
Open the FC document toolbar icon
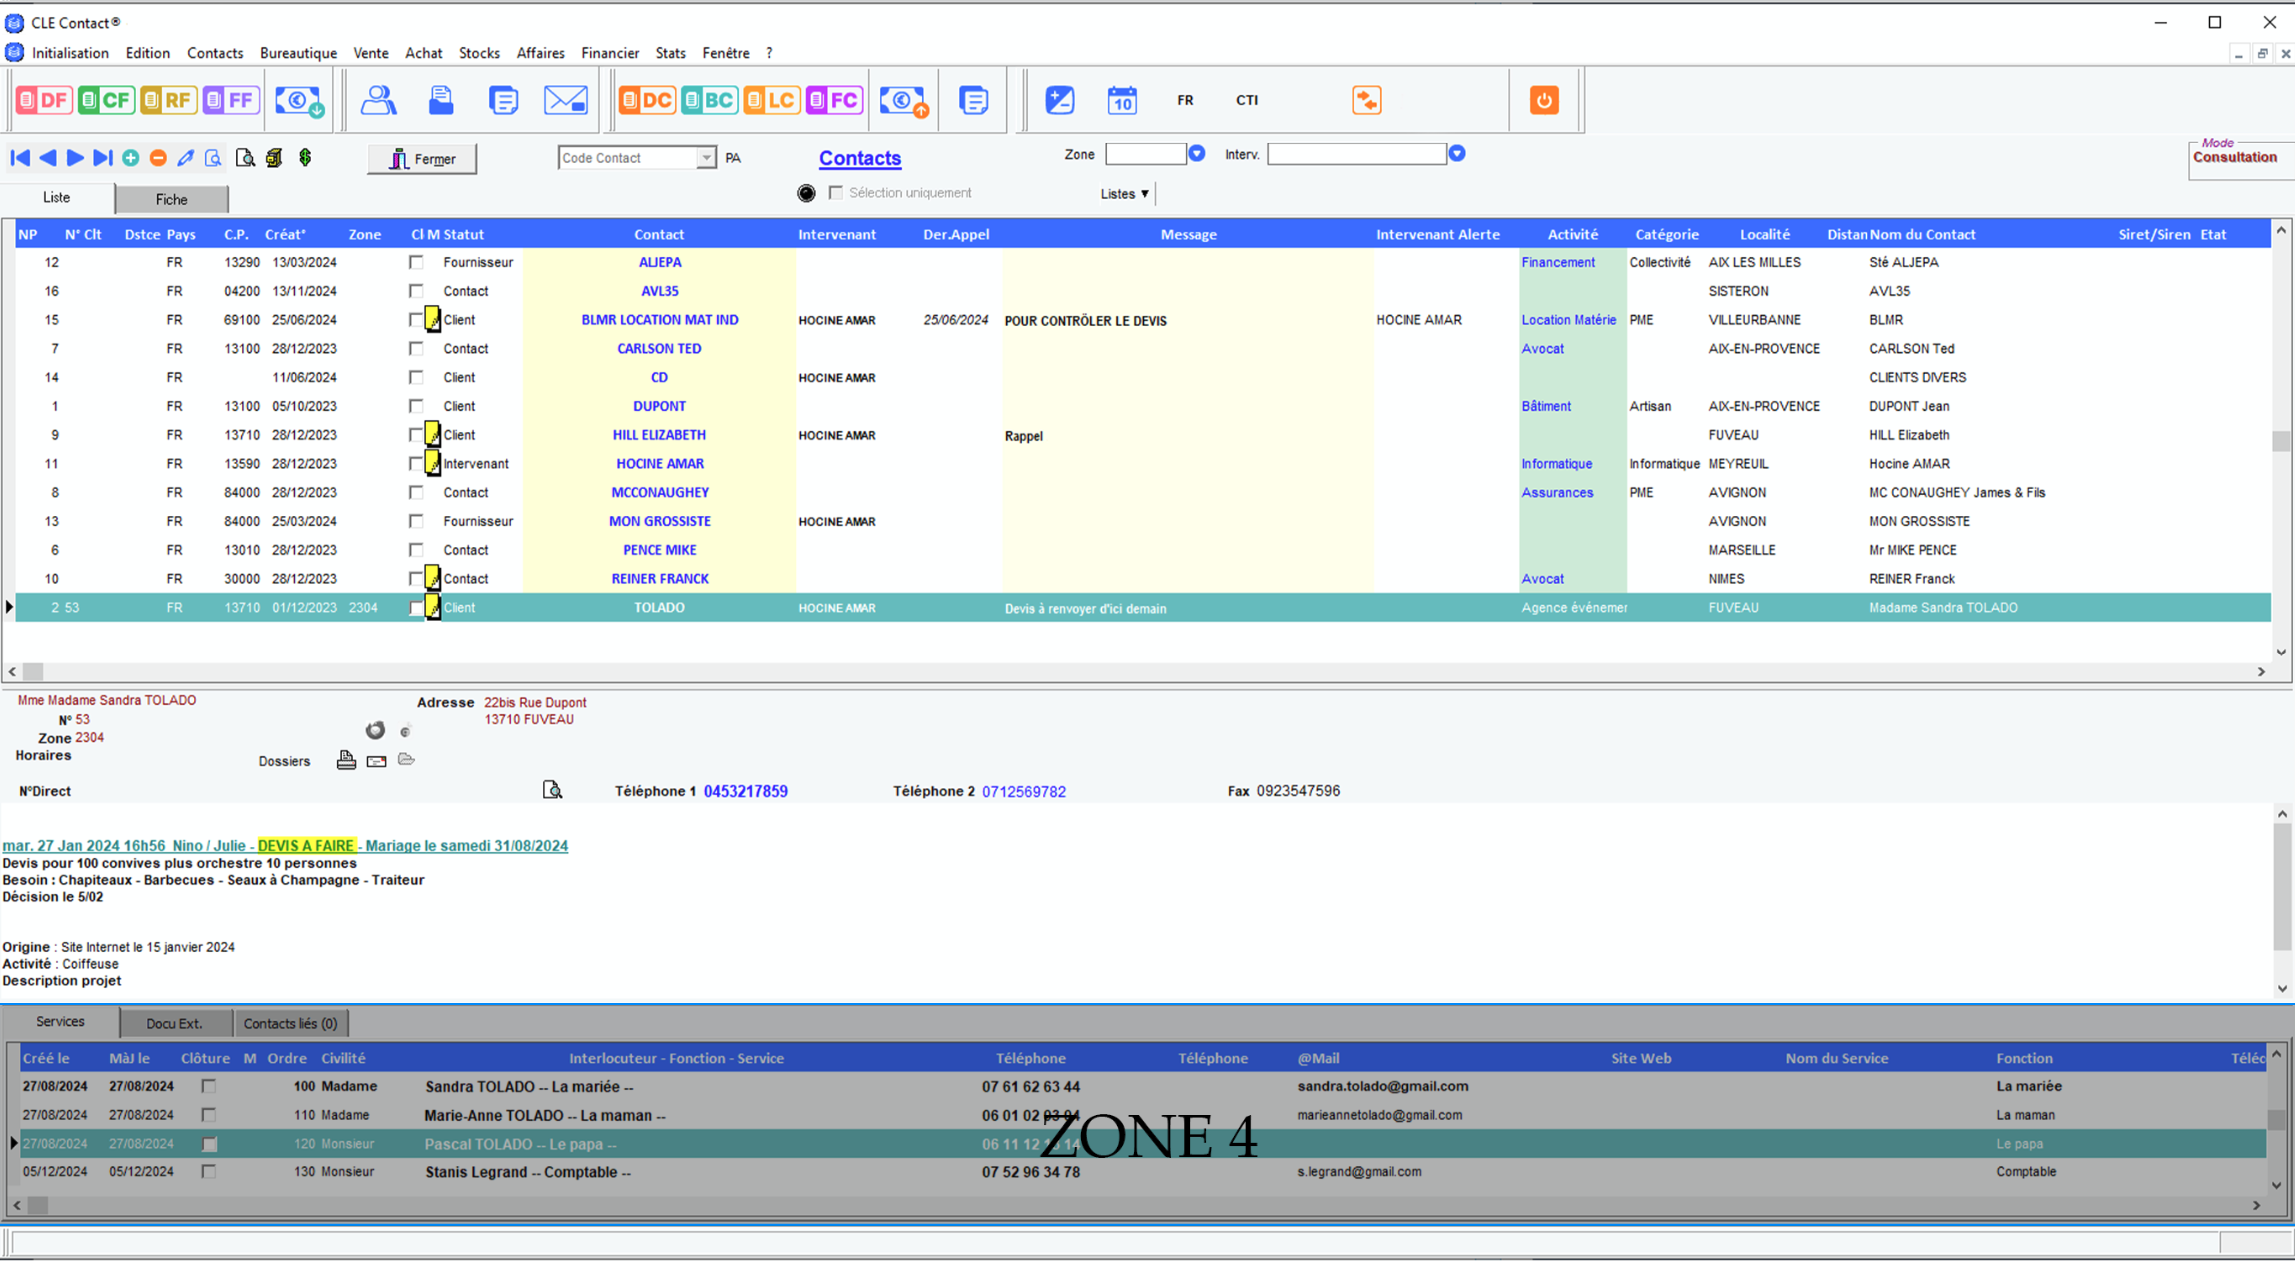pyautogui.click(x=834, y=100)
